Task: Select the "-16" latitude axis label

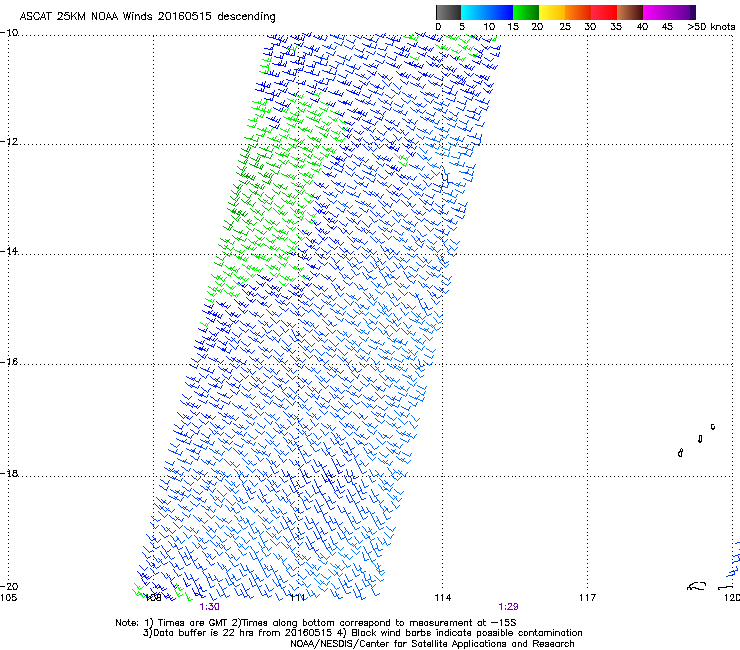Action: (9, 362)
